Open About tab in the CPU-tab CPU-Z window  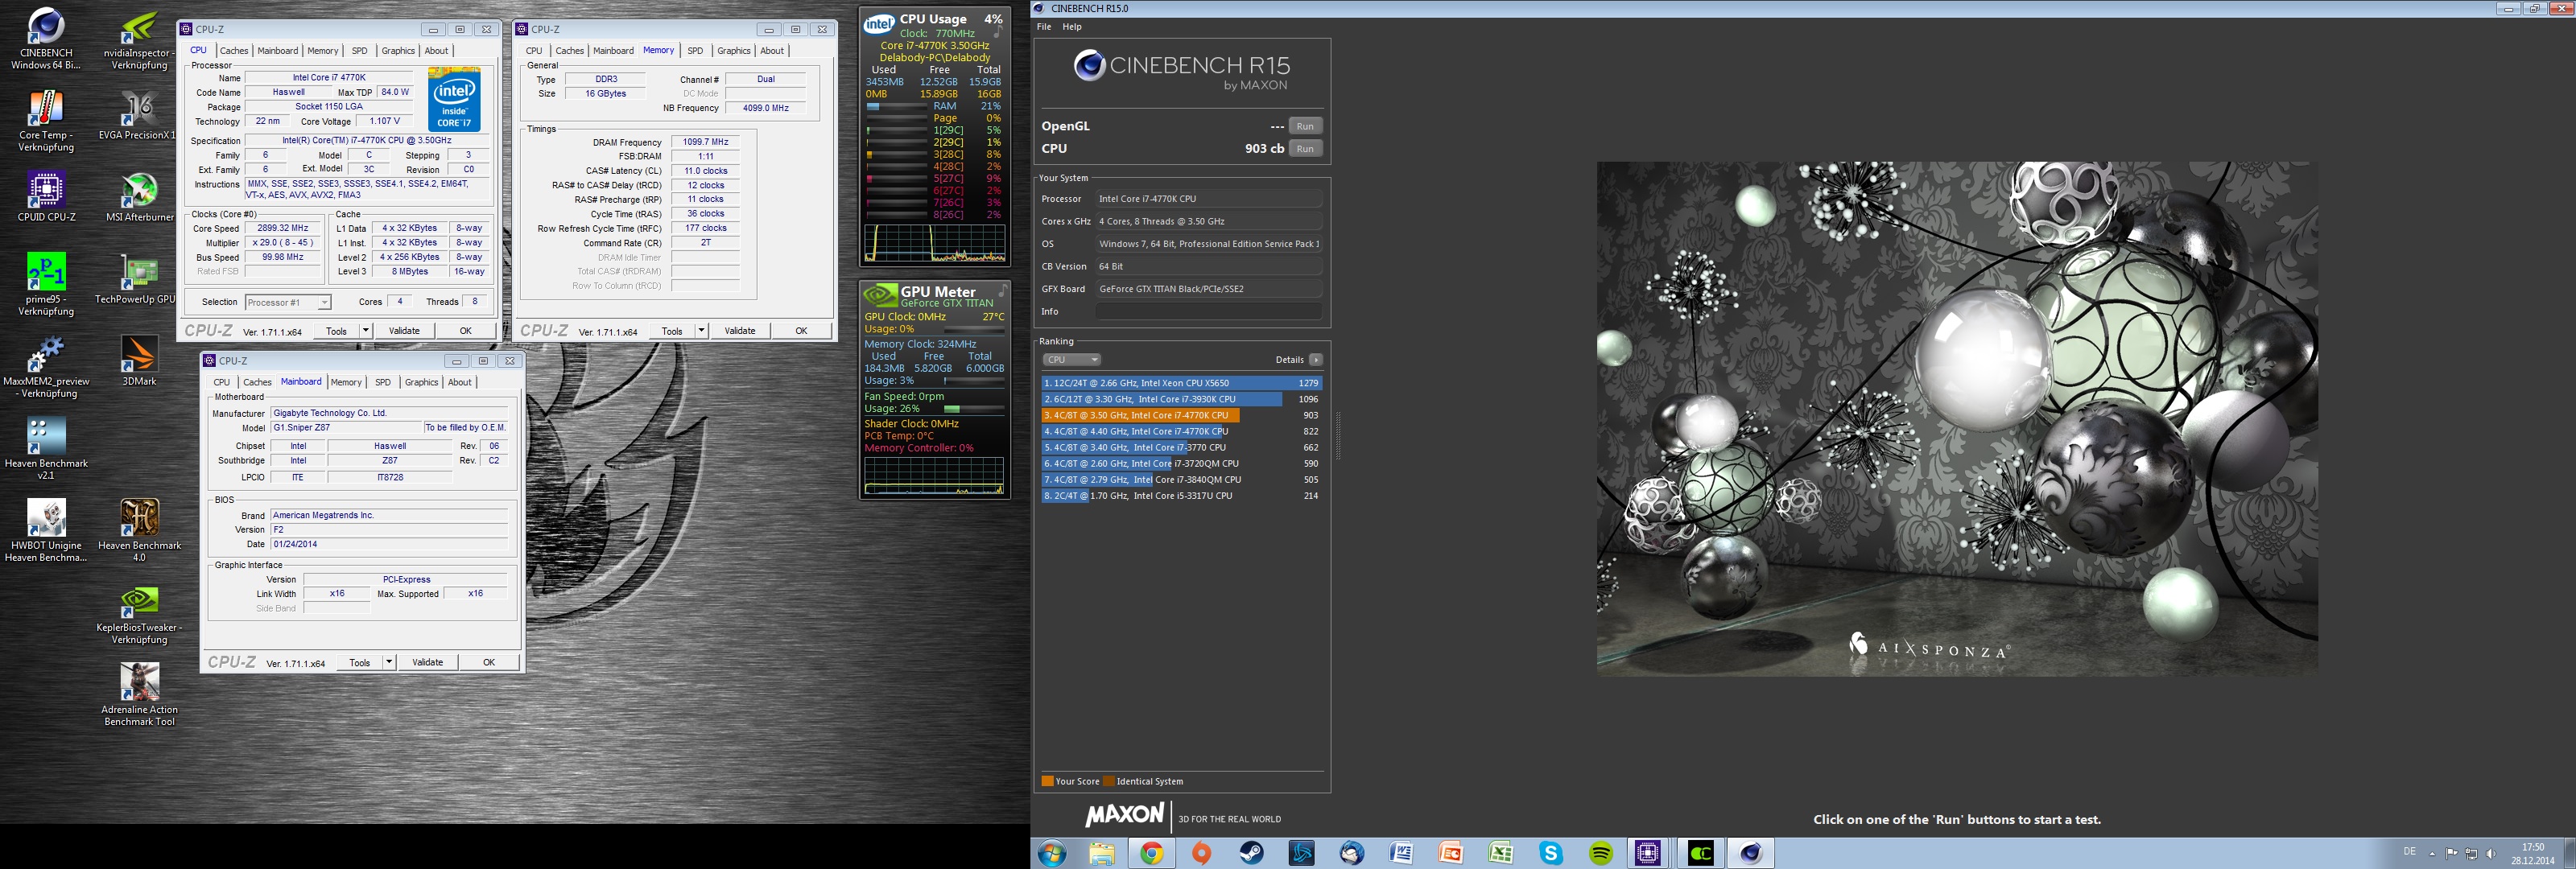pos(436,51)
